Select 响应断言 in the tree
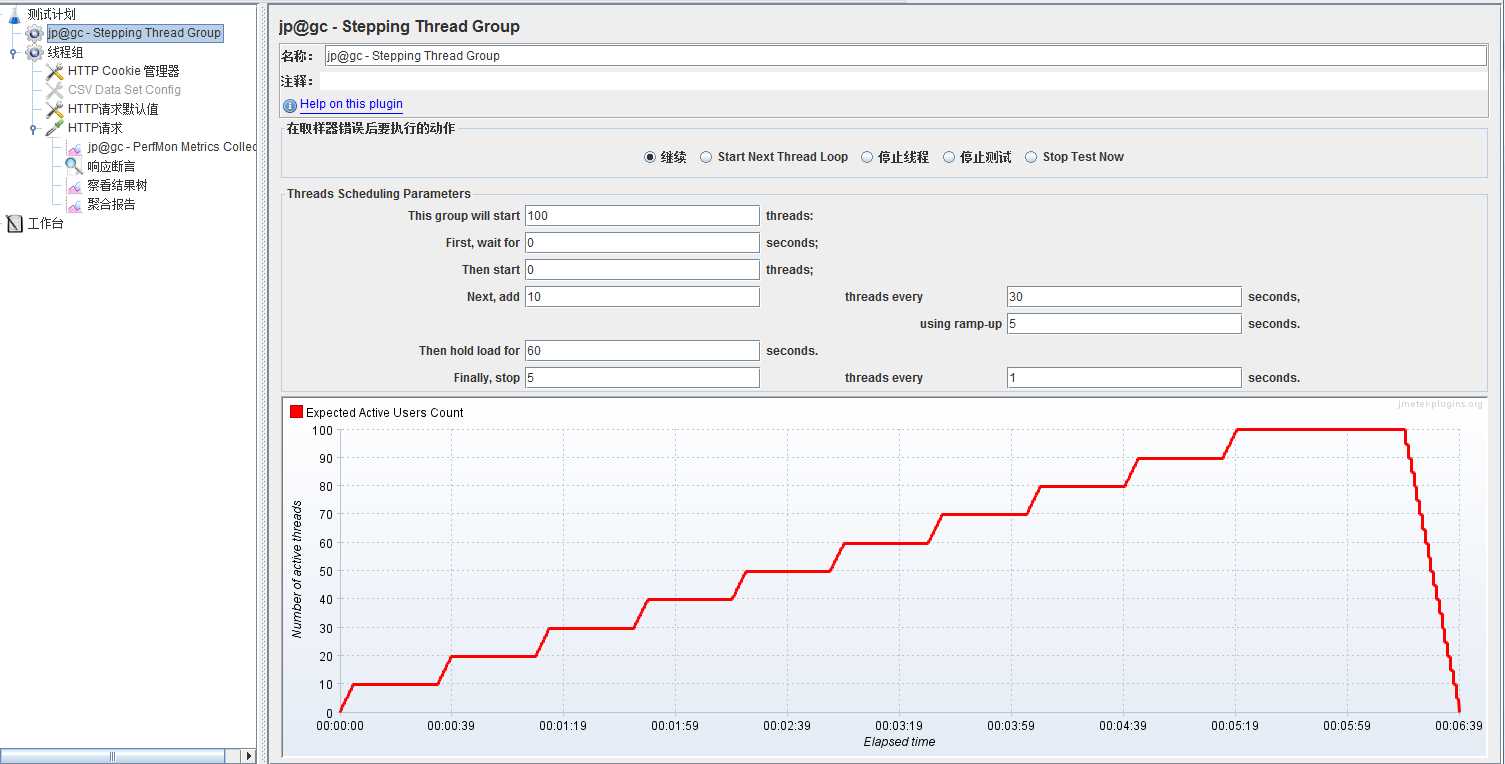Viewport: 1505px width, 764px height. (x=111, y=166)
